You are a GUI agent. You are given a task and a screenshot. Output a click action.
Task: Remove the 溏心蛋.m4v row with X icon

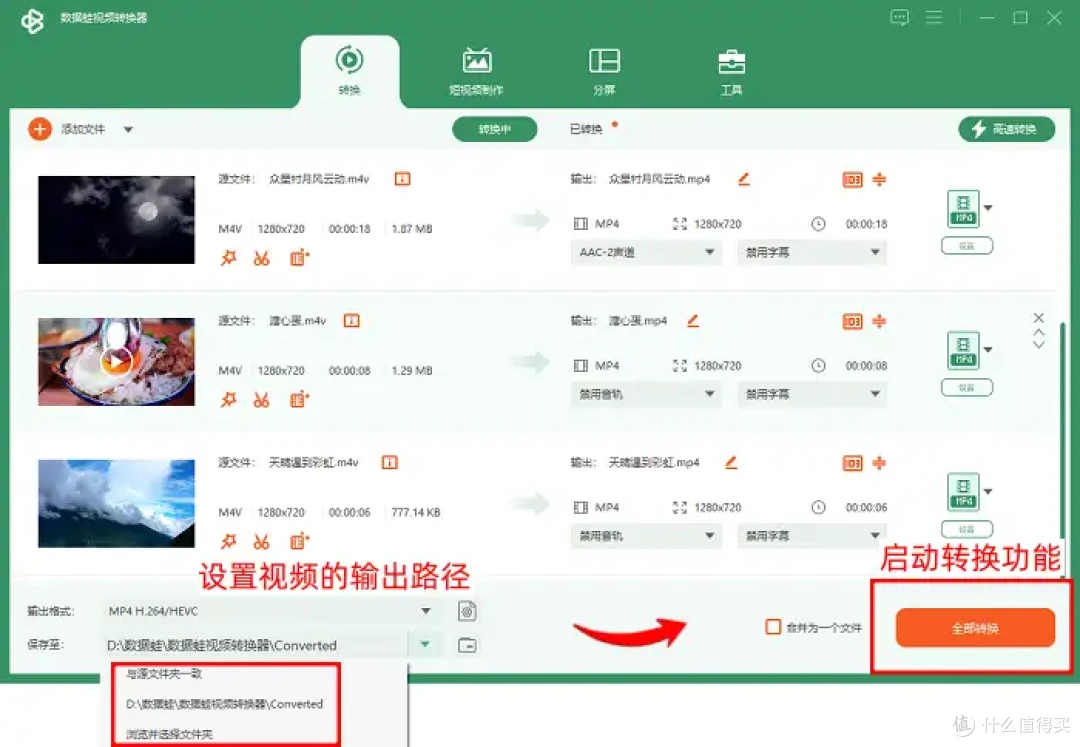[x=1039, y=318]
